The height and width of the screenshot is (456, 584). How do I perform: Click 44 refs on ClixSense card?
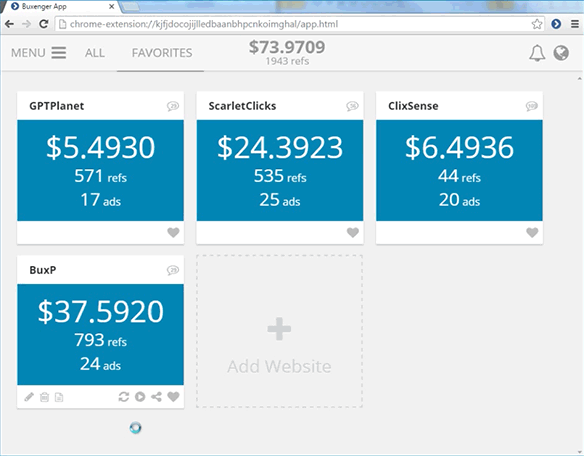click(x=459, y=176)
